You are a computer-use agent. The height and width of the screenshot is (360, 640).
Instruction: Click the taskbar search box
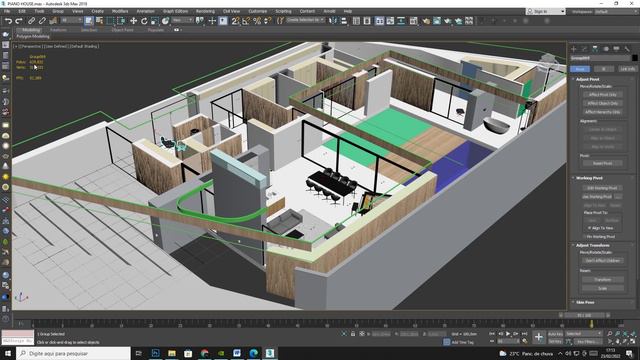point(73,353)
